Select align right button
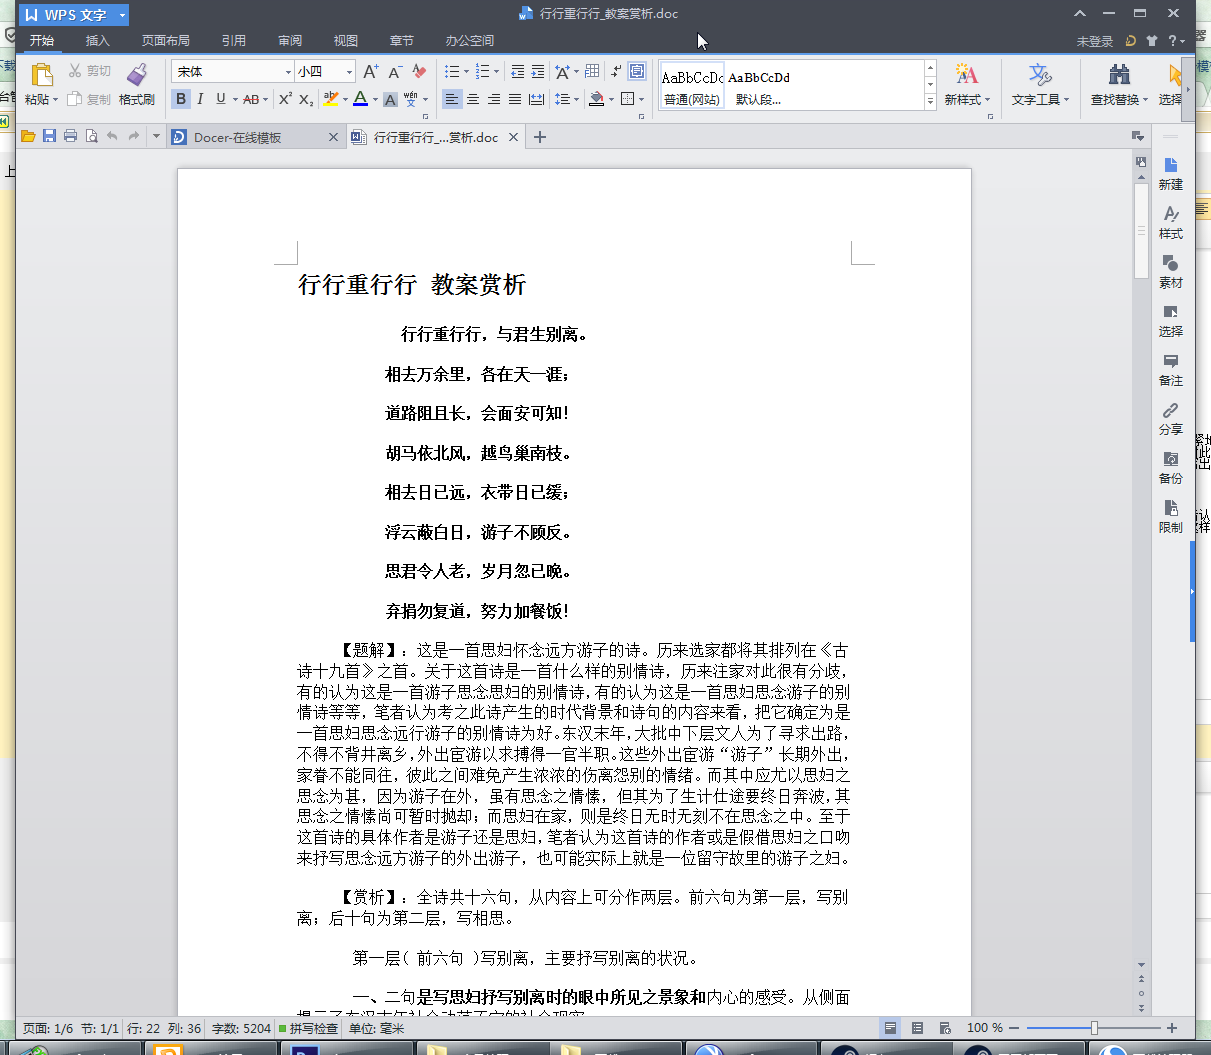The height and width of the screenshot is (1055, 1211). coord(494,99)
